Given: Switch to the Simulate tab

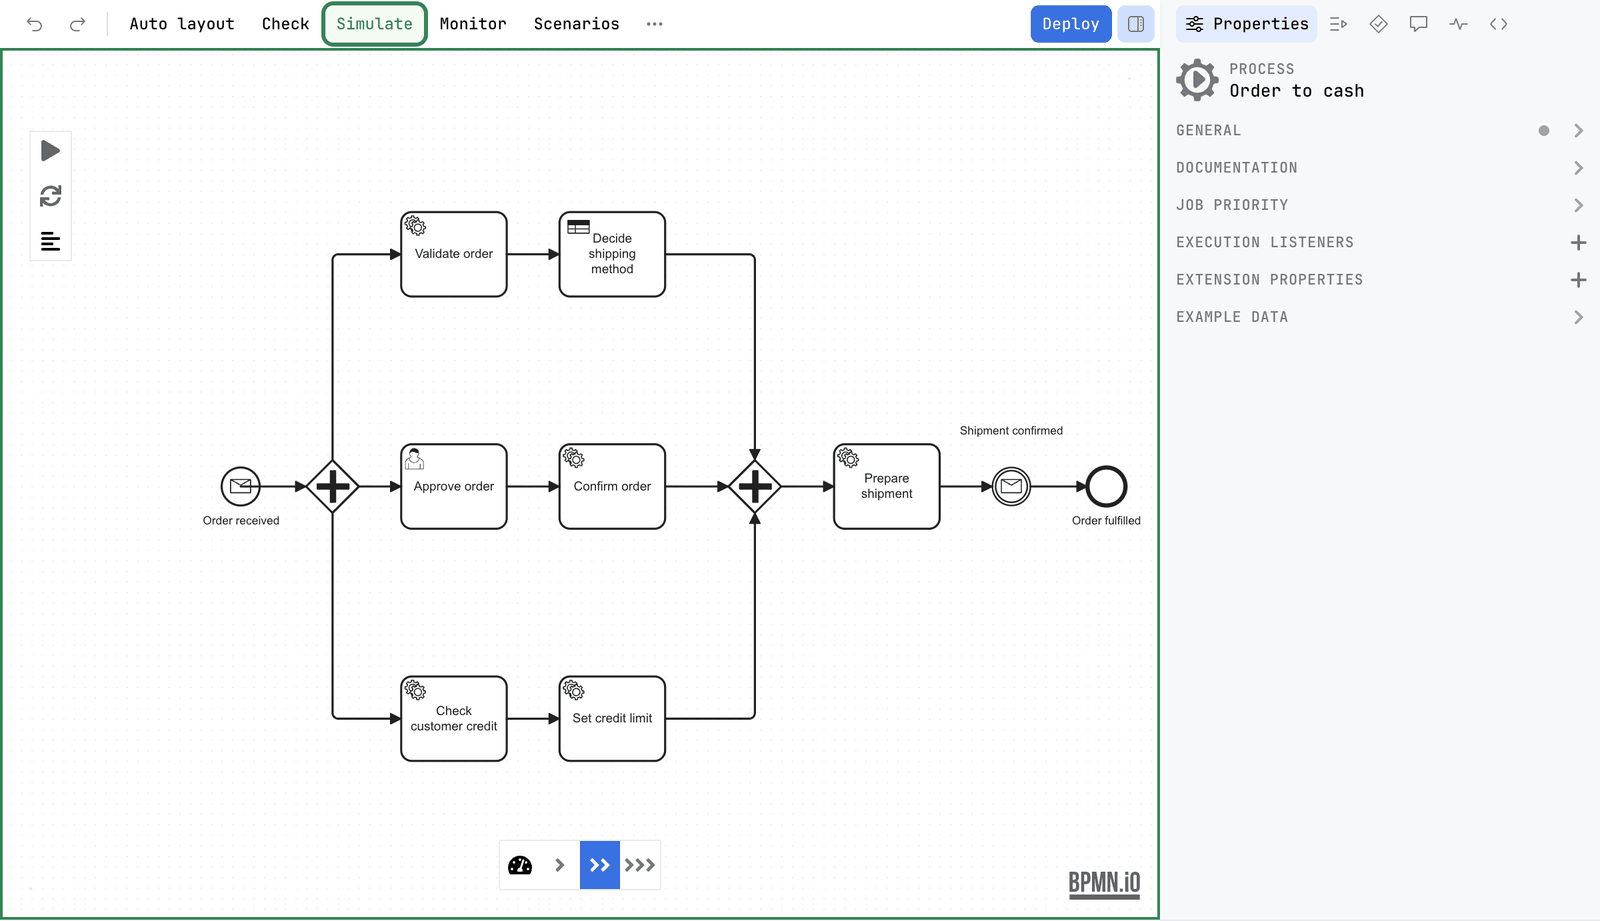Looking at the screenshot, I should tap(374, 24).
